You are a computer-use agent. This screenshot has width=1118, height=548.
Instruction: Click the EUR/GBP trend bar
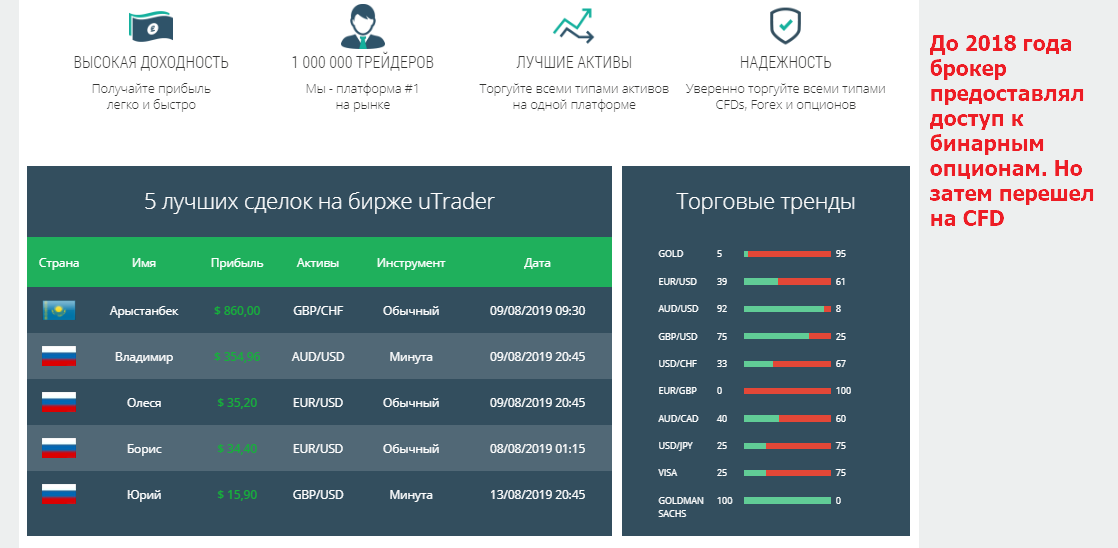(x=787, y=391)
